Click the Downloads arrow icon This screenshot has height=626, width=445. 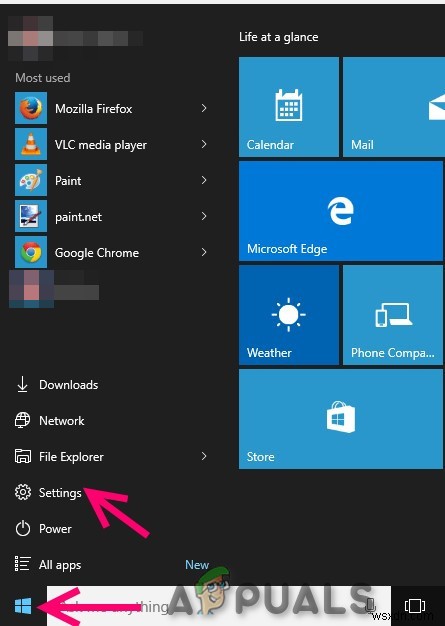click(x=22, y=384)
